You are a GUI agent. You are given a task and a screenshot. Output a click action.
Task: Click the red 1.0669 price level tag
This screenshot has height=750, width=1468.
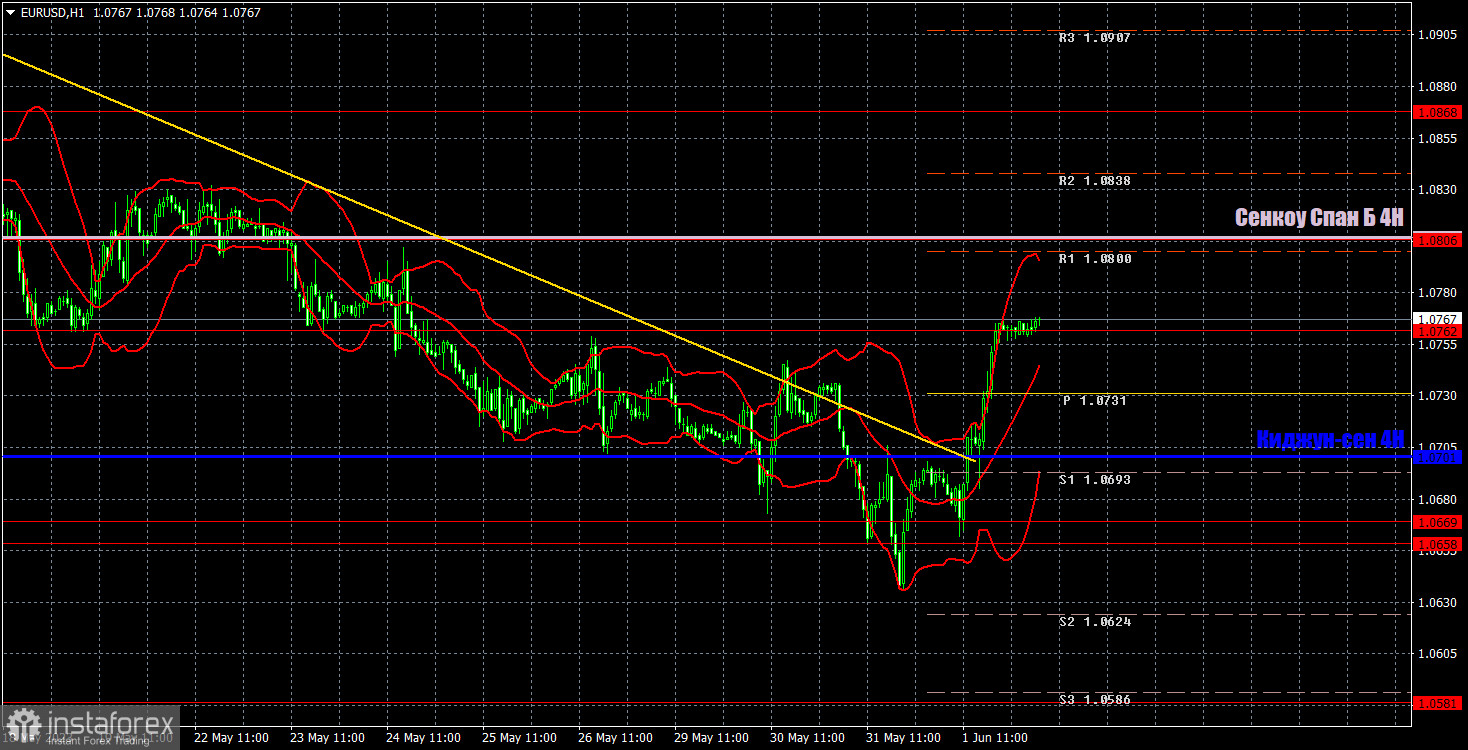[x=1438, y=522]
